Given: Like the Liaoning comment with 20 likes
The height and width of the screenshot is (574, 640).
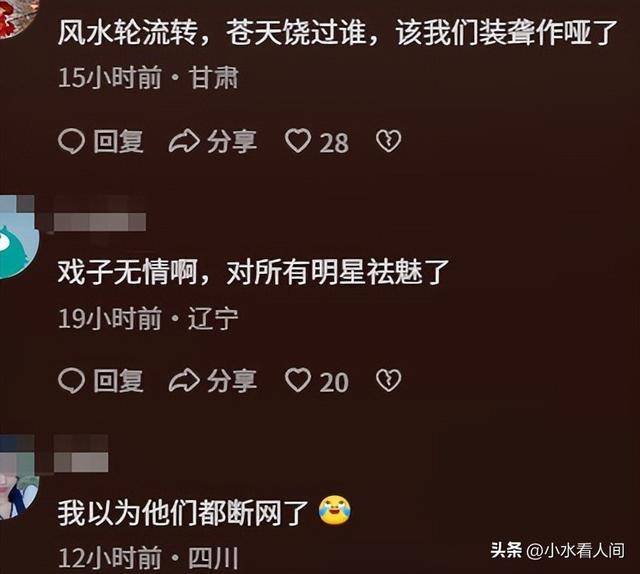Looking at the screenshot, I should 298,380.
